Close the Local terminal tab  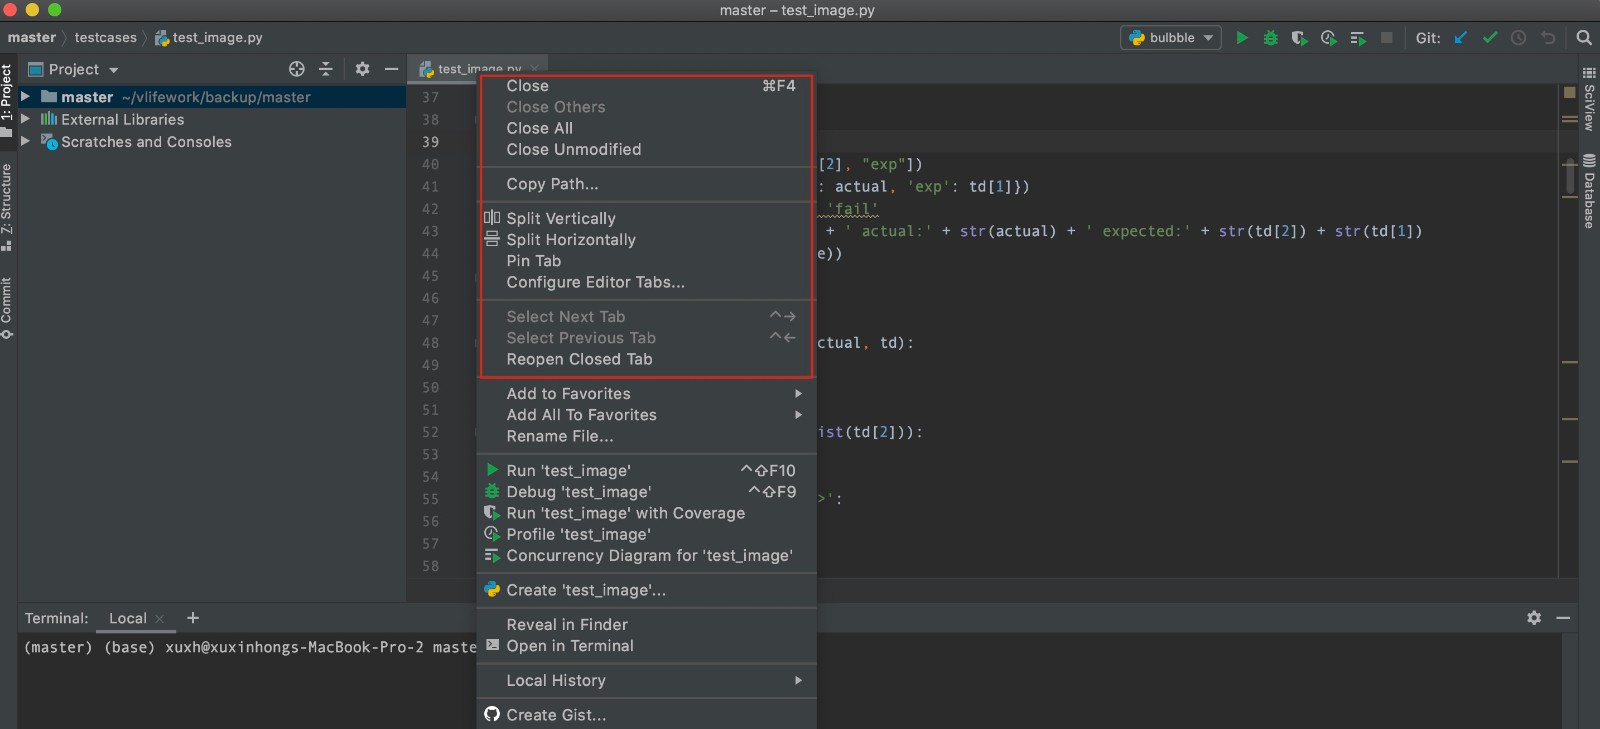(x=159, y=619)
